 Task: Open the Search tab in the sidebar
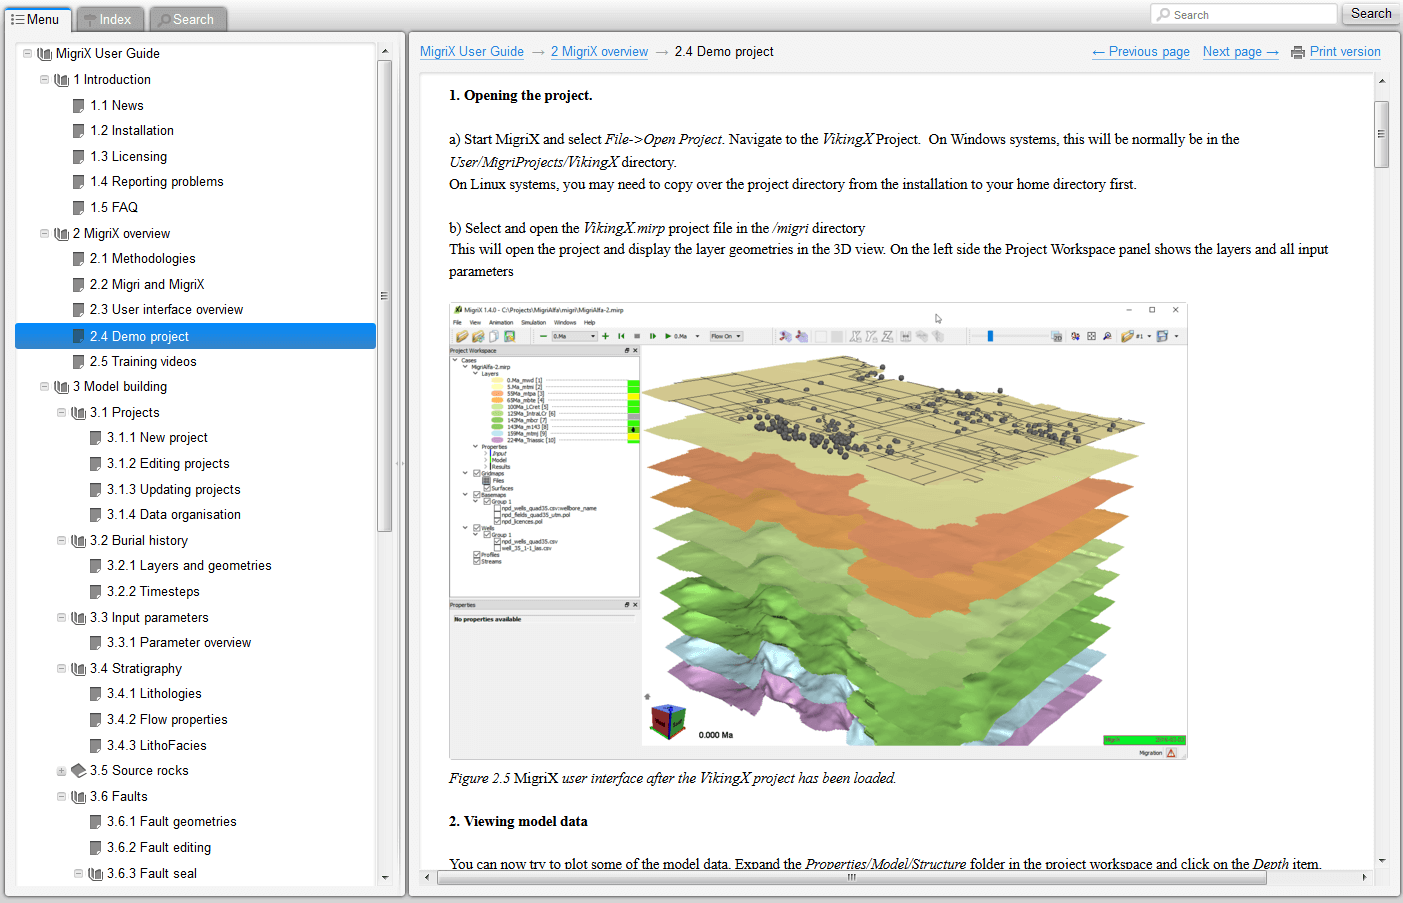pos(189,19)
